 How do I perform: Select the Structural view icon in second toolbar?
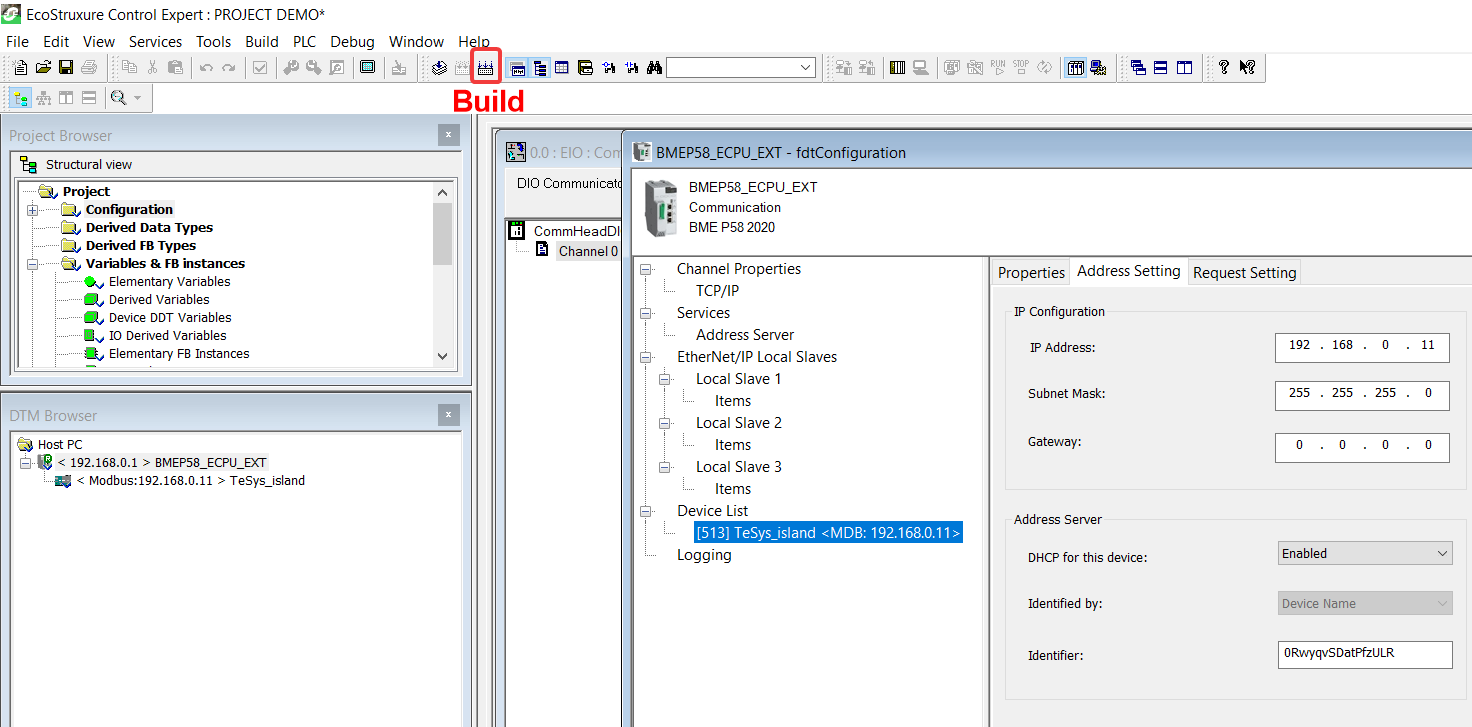pos(20,98)
